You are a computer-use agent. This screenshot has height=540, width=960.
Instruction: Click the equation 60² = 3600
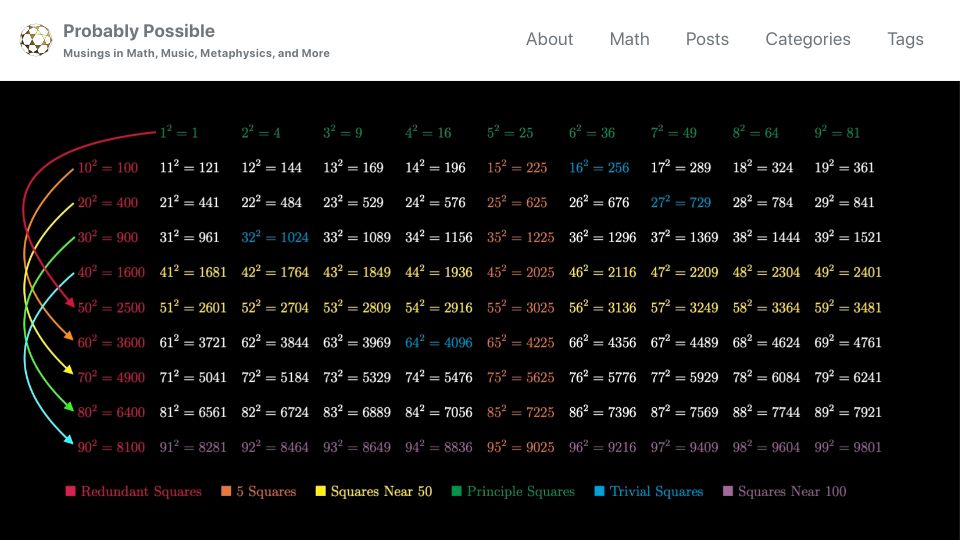tap(111, 342)
